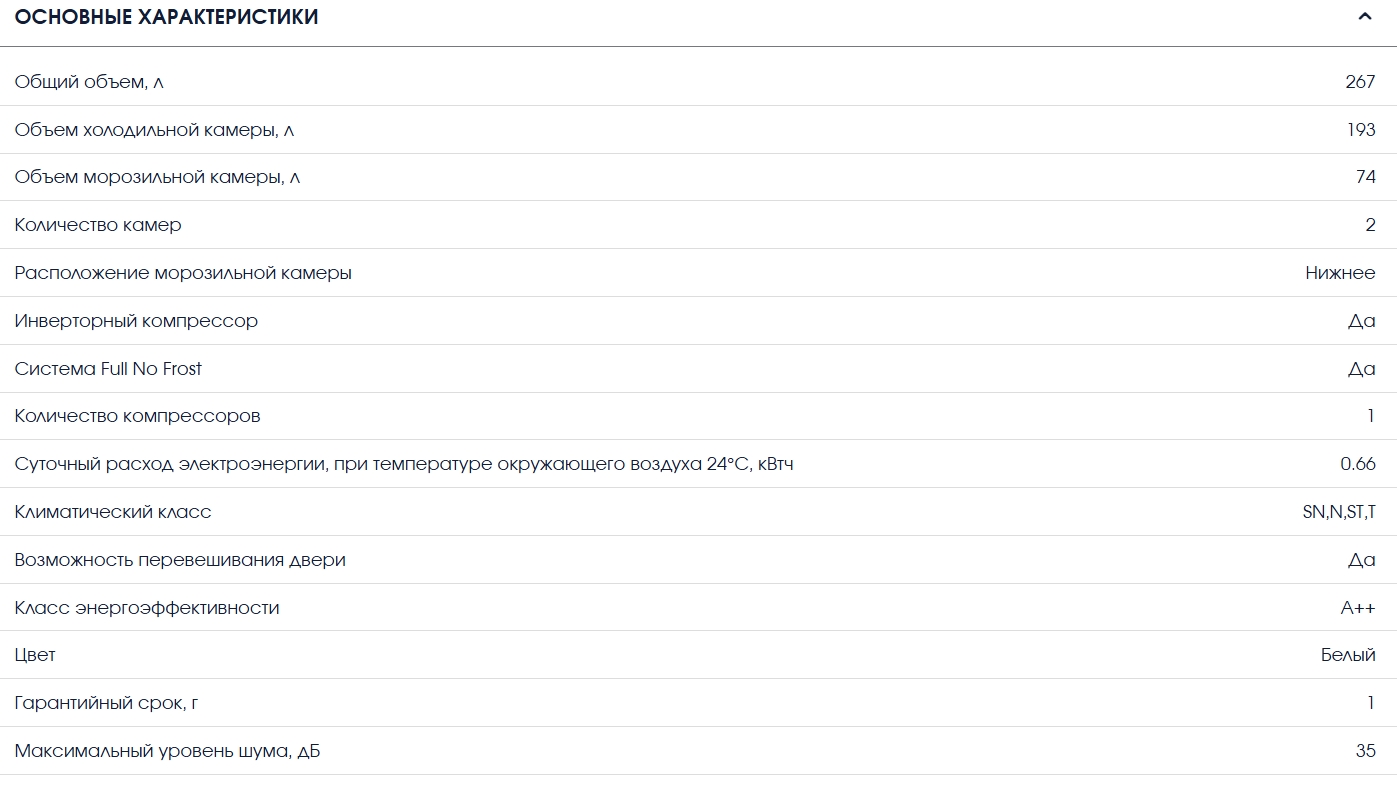Click the 'Цвет' row label

pyautogui.click(x=35, y=655)
